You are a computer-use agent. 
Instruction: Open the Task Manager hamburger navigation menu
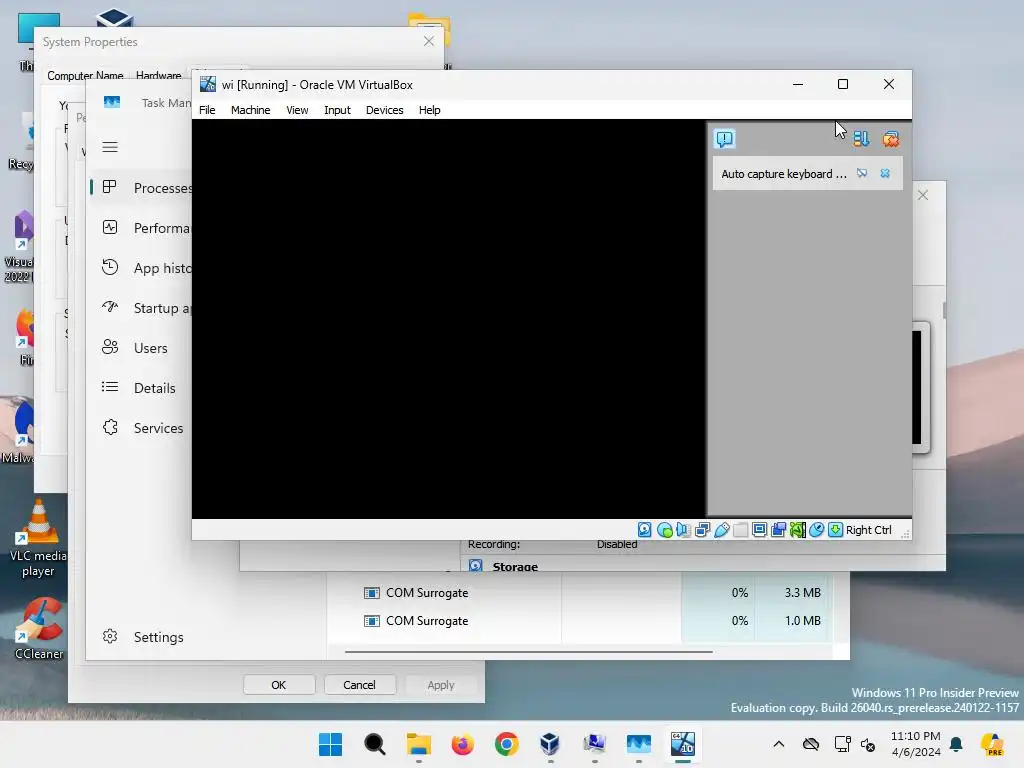point(110,147)
